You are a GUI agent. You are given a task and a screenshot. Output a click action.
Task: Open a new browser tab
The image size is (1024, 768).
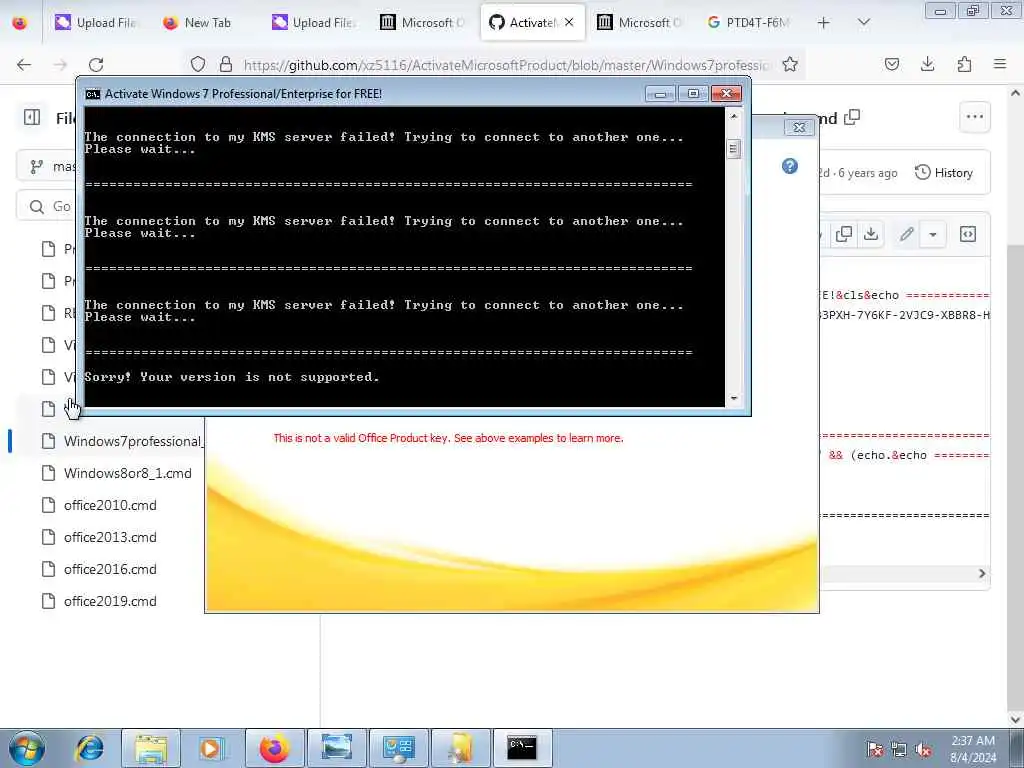coord(824,23)
